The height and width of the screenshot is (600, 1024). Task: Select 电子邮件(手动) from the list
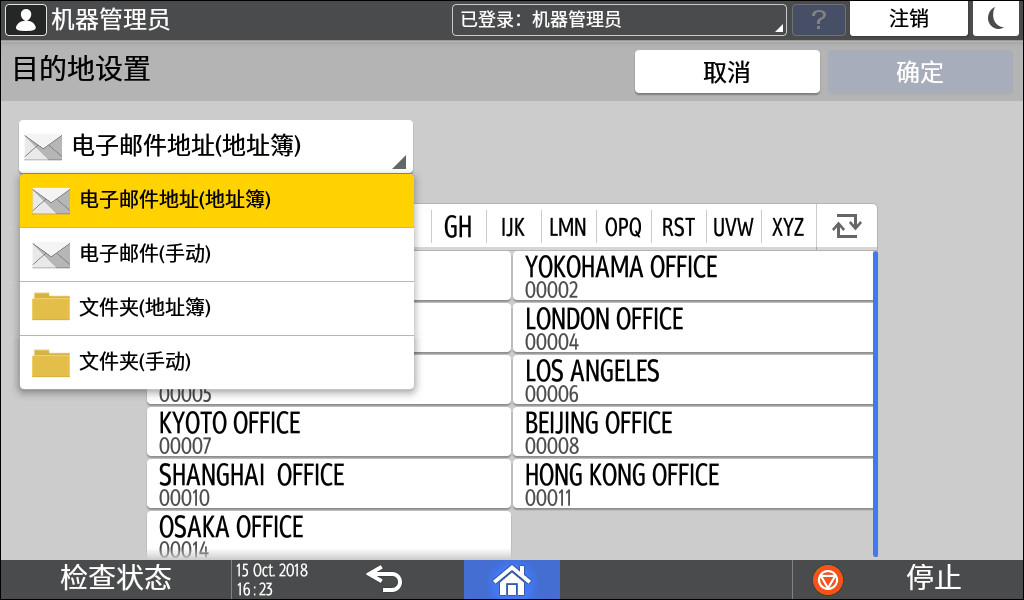[x=216, y=255]
